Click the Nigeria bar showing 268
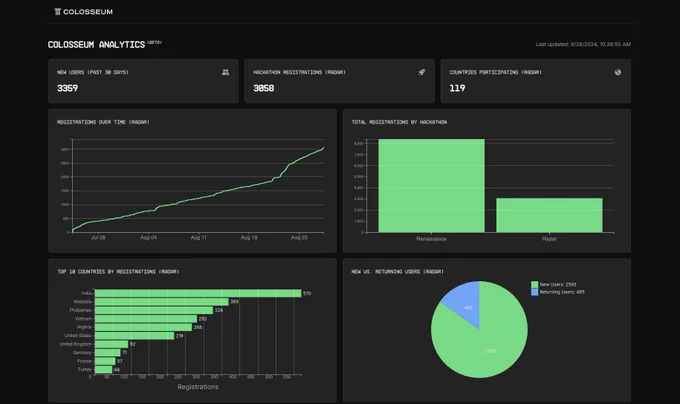 (x=143, y=327)
